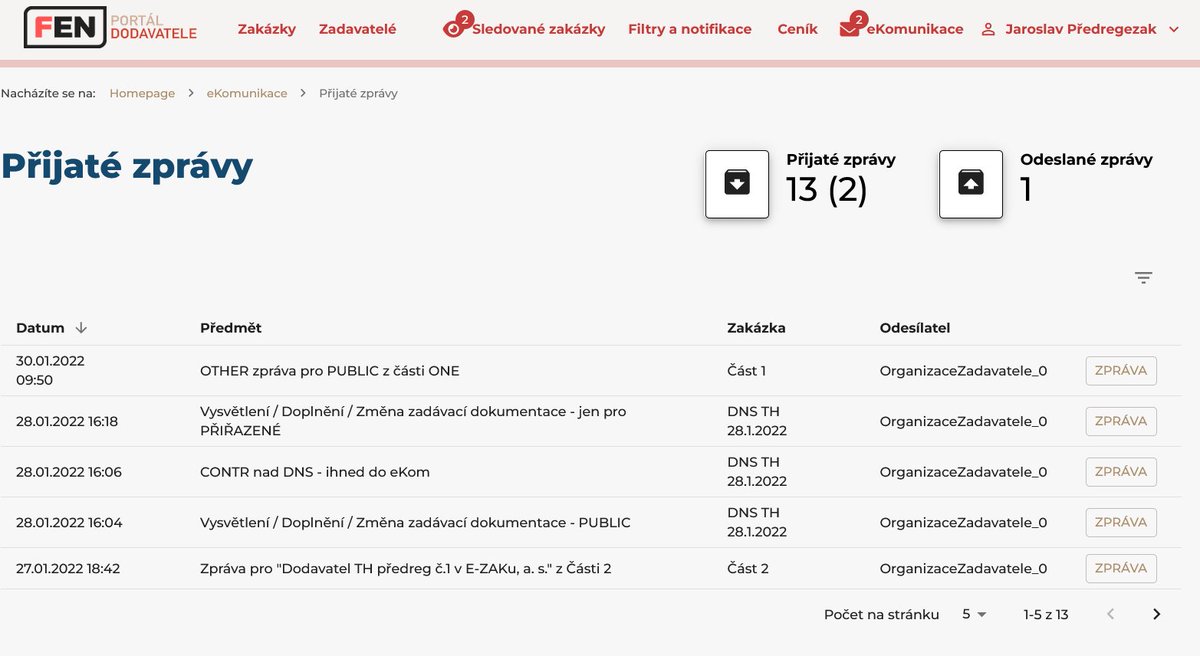Click date 27.01.2022 18:42
The image size is (1200, 656).
(68, 568)
